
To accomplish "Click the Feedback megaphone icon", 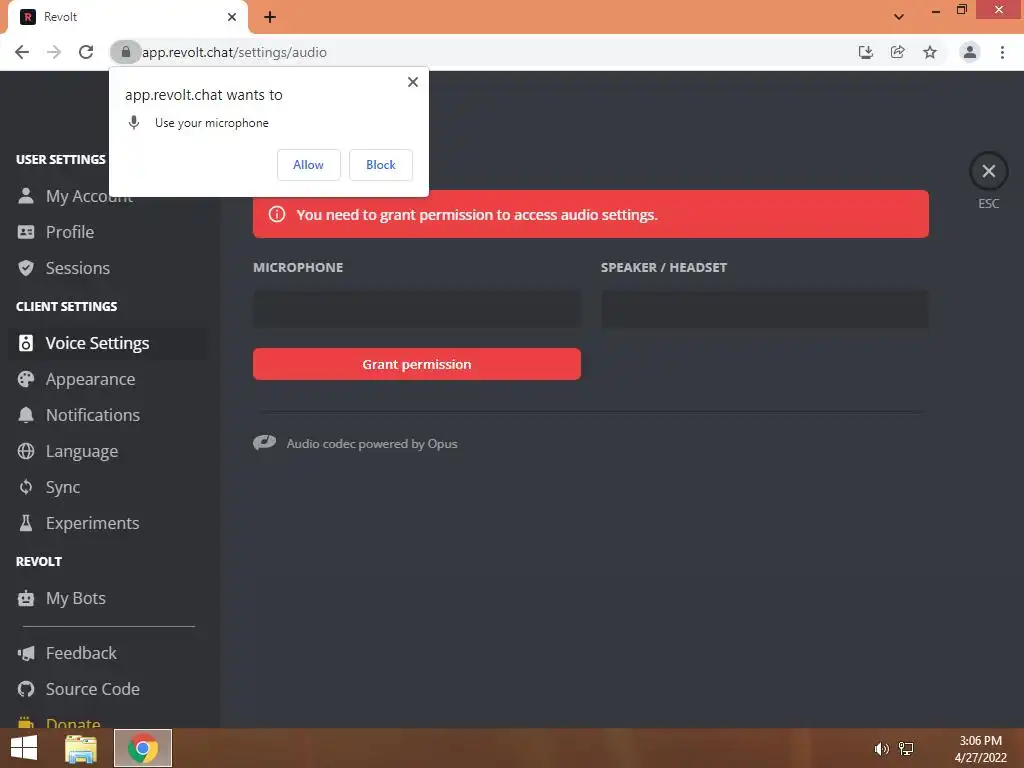I will coord(26,653).
